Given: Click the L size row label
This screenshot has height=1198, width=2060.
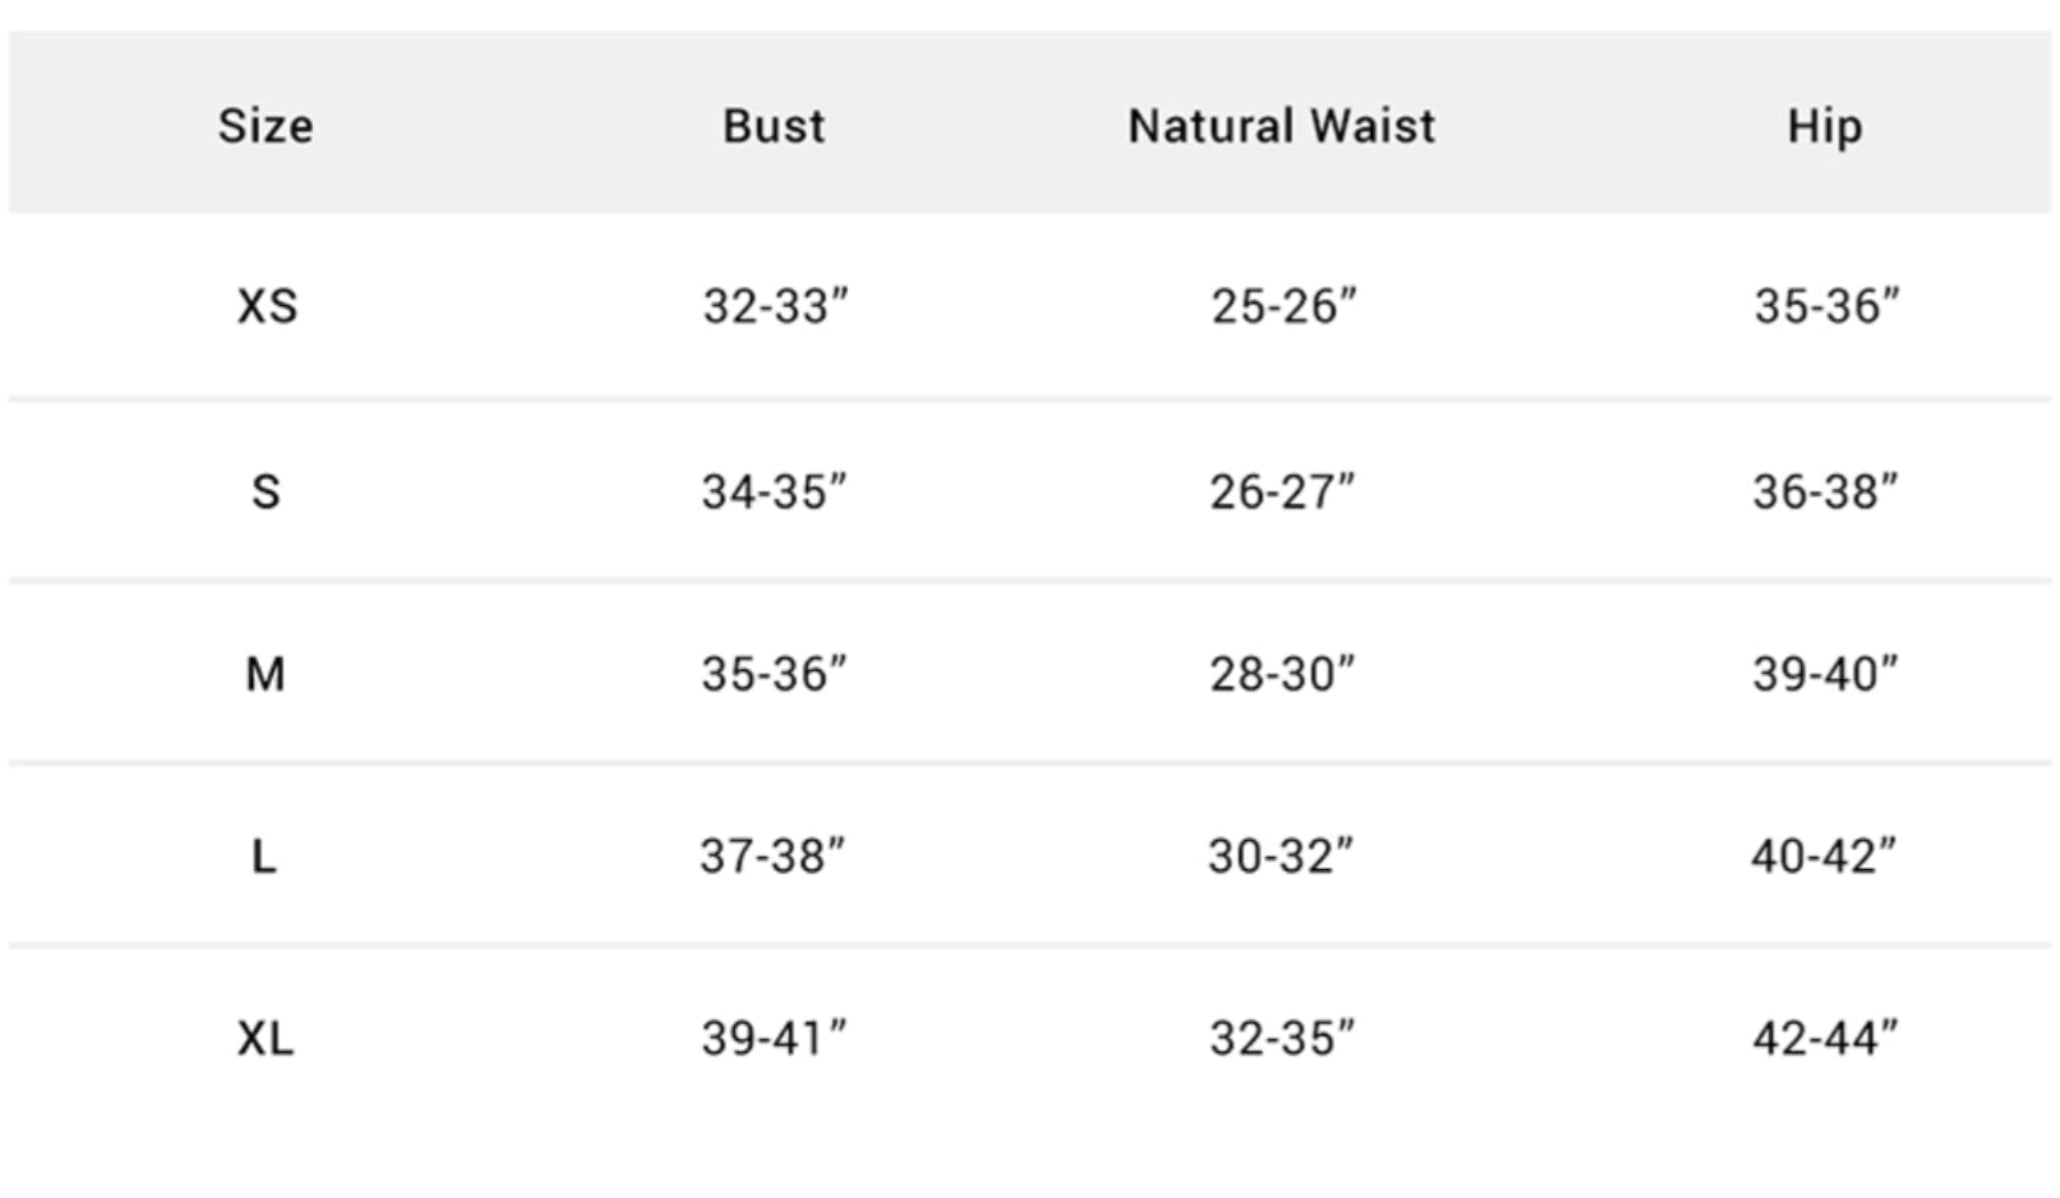Looking at the screenshot, I should pos(264,857).
